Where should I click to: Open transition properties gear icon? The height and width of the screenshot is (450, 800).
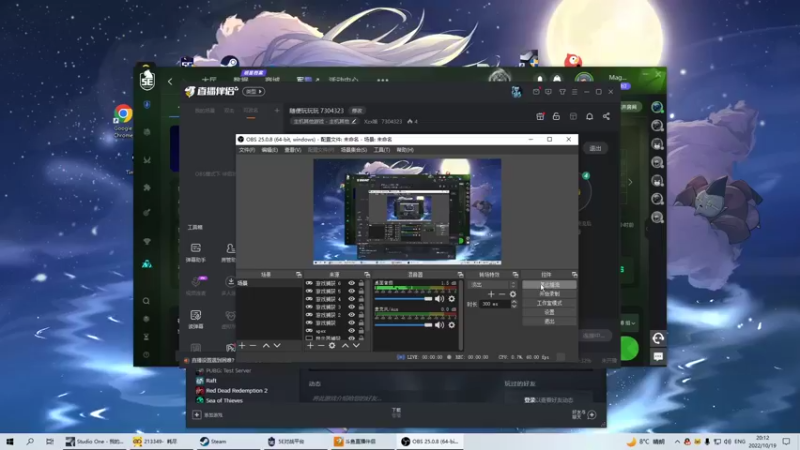coord(513,294)
